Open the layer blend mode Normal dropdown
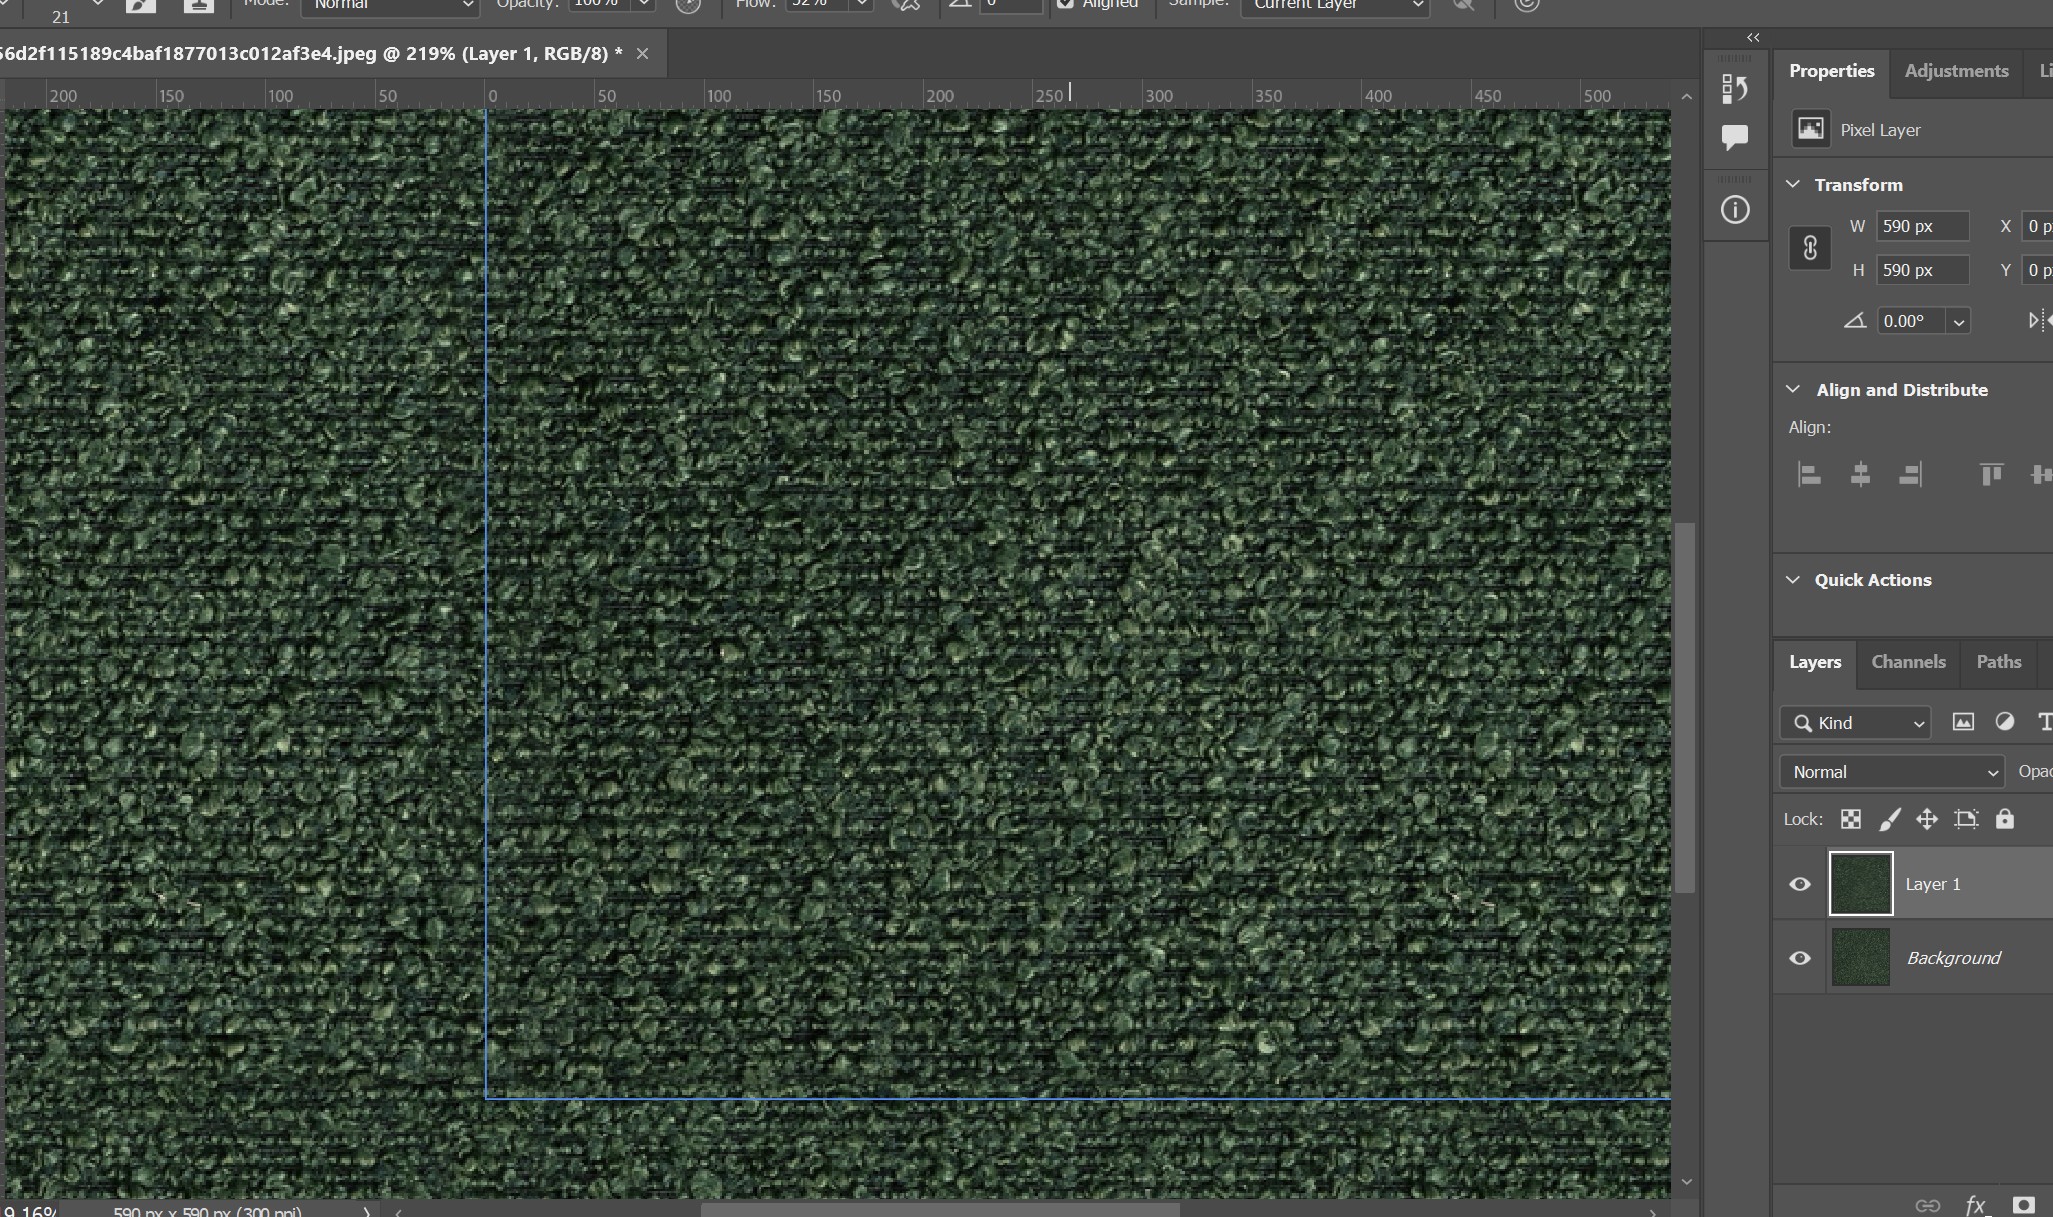This screenshot has width=2053, height=1217. coord(1892,772)
